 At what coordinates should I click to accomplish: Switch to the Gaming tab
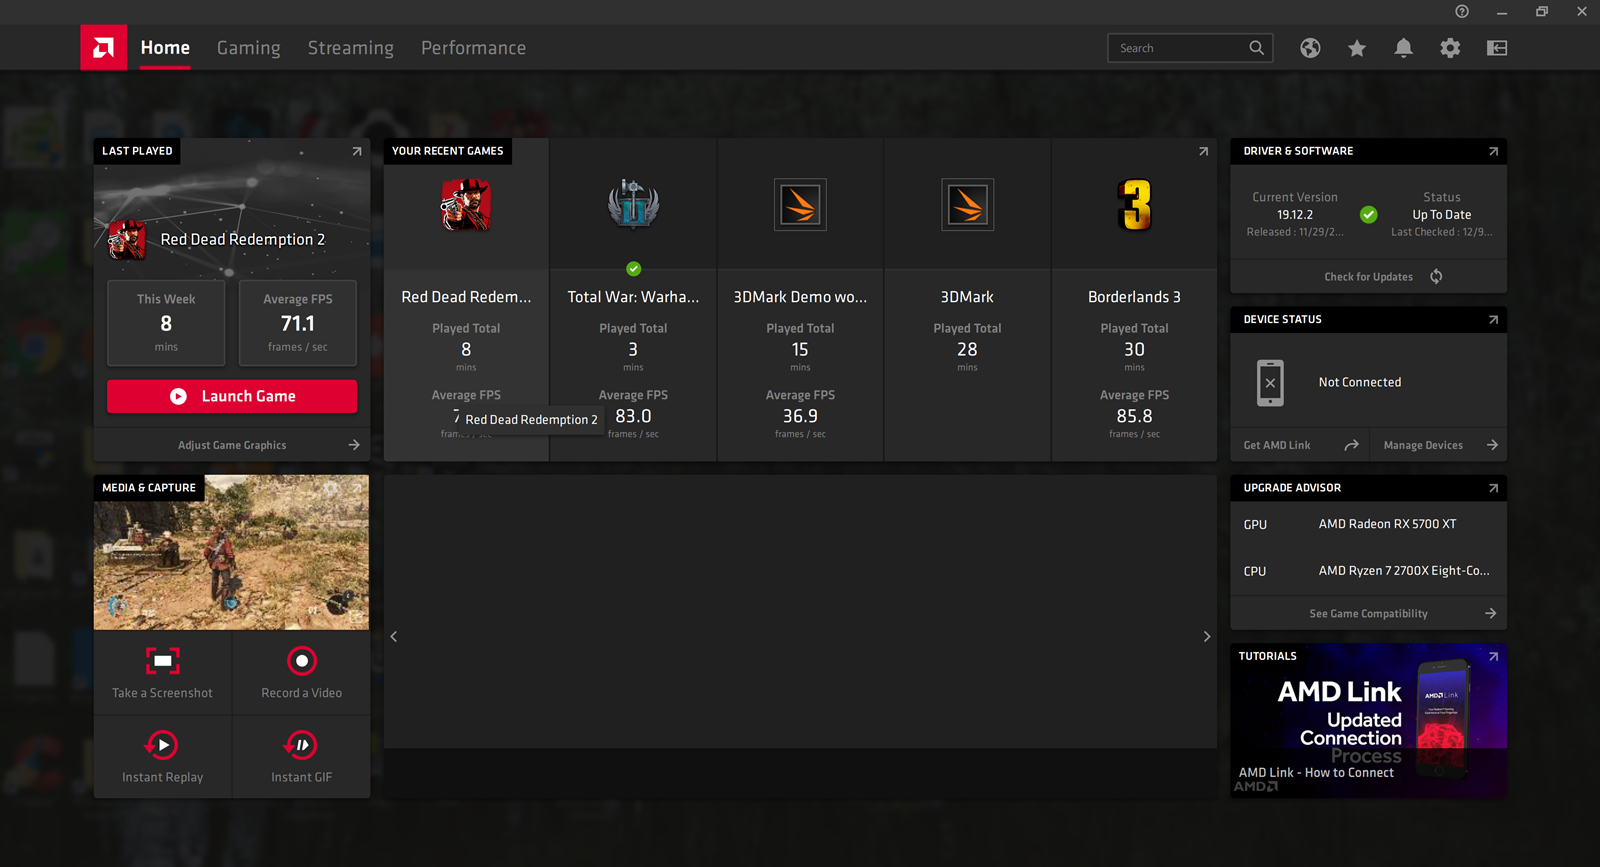(249, 48)
